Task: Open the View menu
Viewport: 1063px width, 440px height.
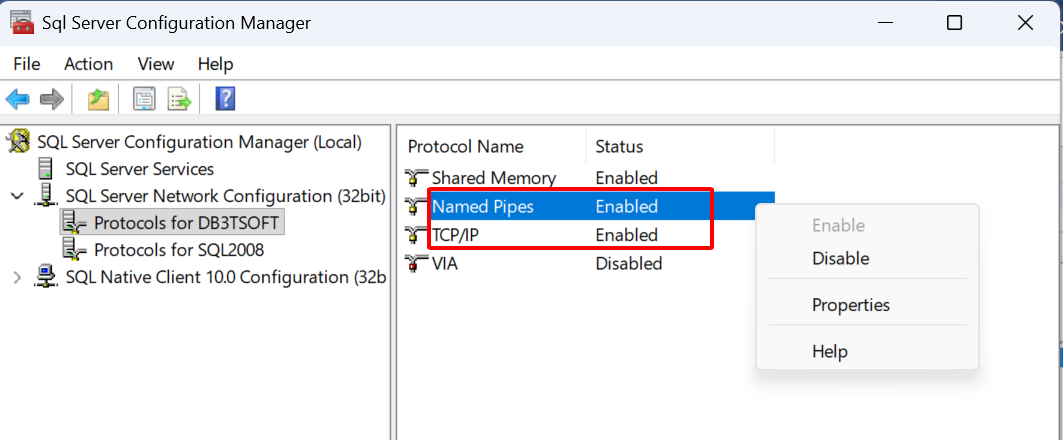Action: [156, 64]
